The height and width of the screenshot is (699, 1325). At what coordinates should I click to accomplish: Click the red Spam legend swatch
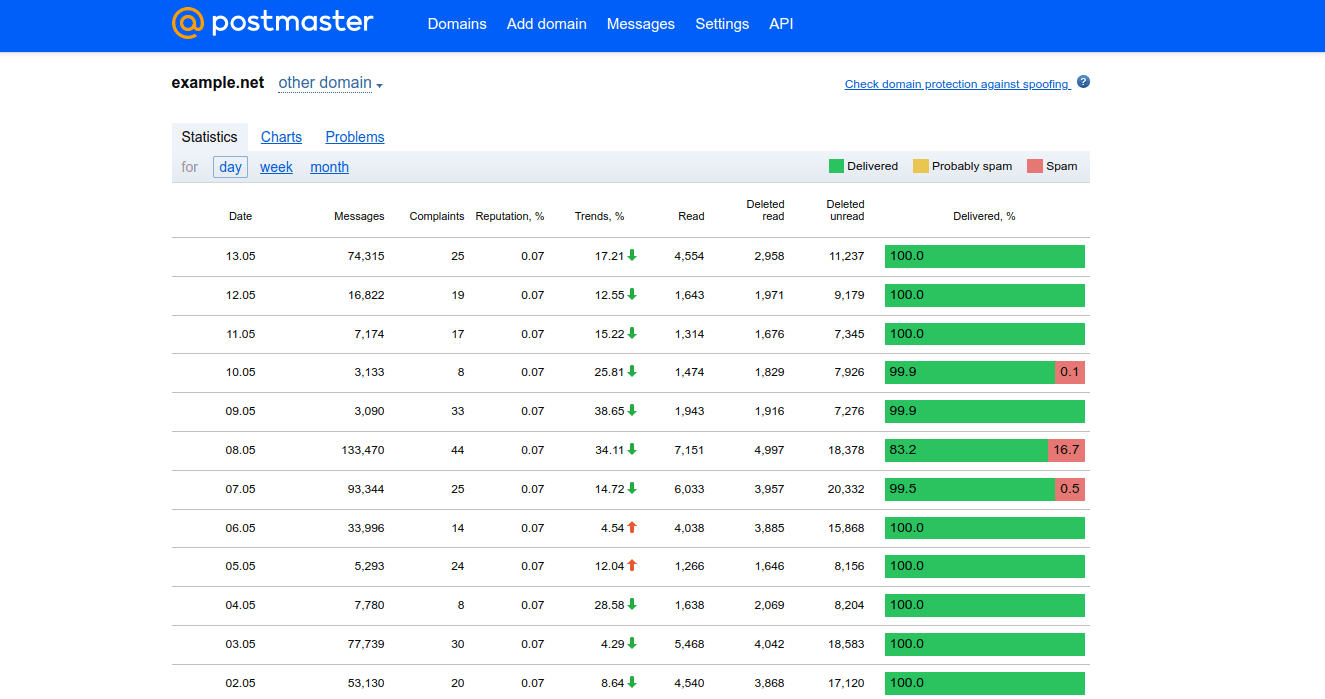coord(1035,166)
